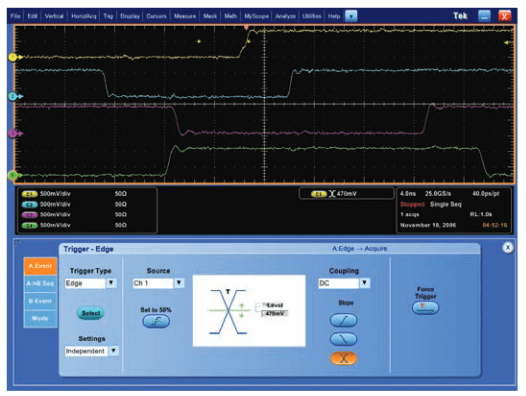Click the trigger position marker atop graticule
The height and width of the screenshot is (396, 526).
coord(246,27)
